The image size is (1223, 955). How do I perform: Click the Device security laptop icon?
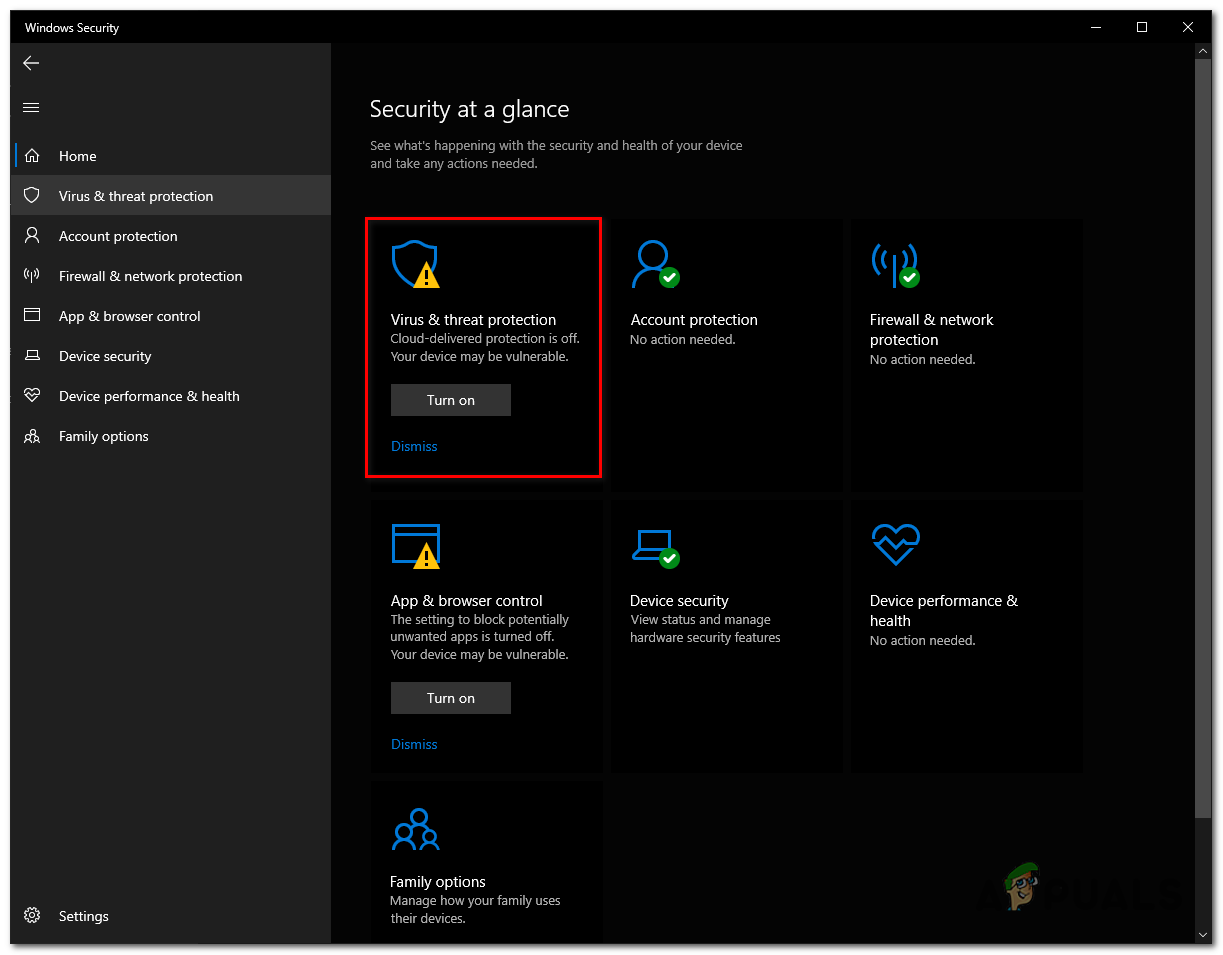click(654, 545)
